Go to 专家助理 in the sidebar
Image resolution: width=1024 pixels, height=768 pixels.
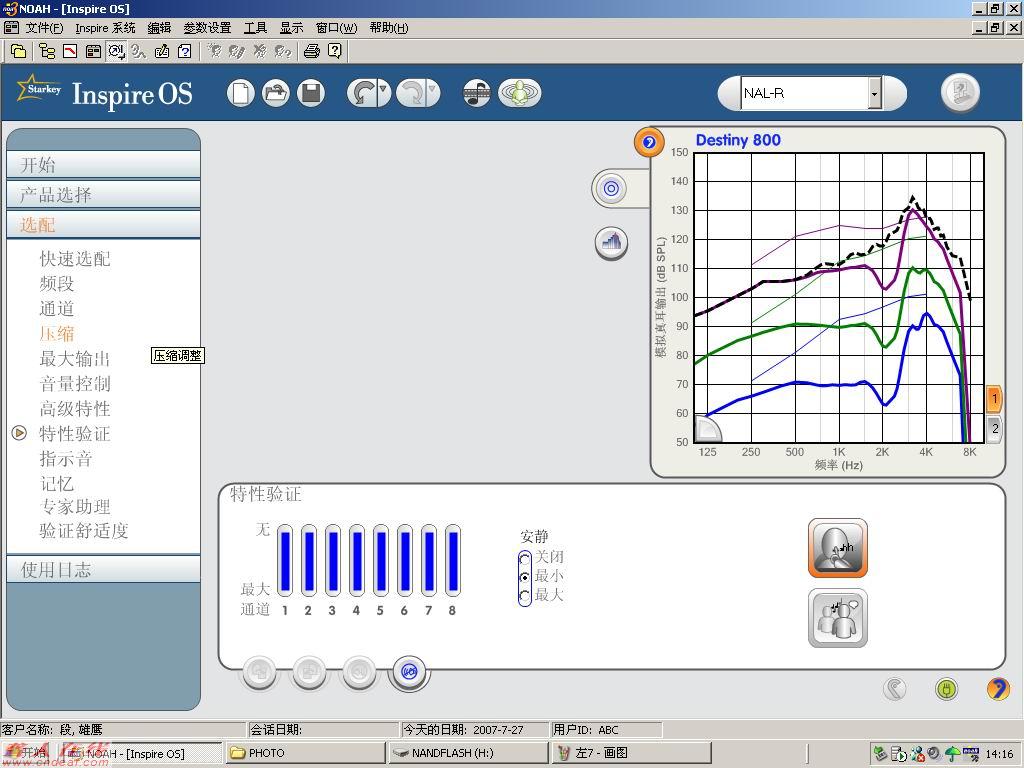click(x=75, y=507)
